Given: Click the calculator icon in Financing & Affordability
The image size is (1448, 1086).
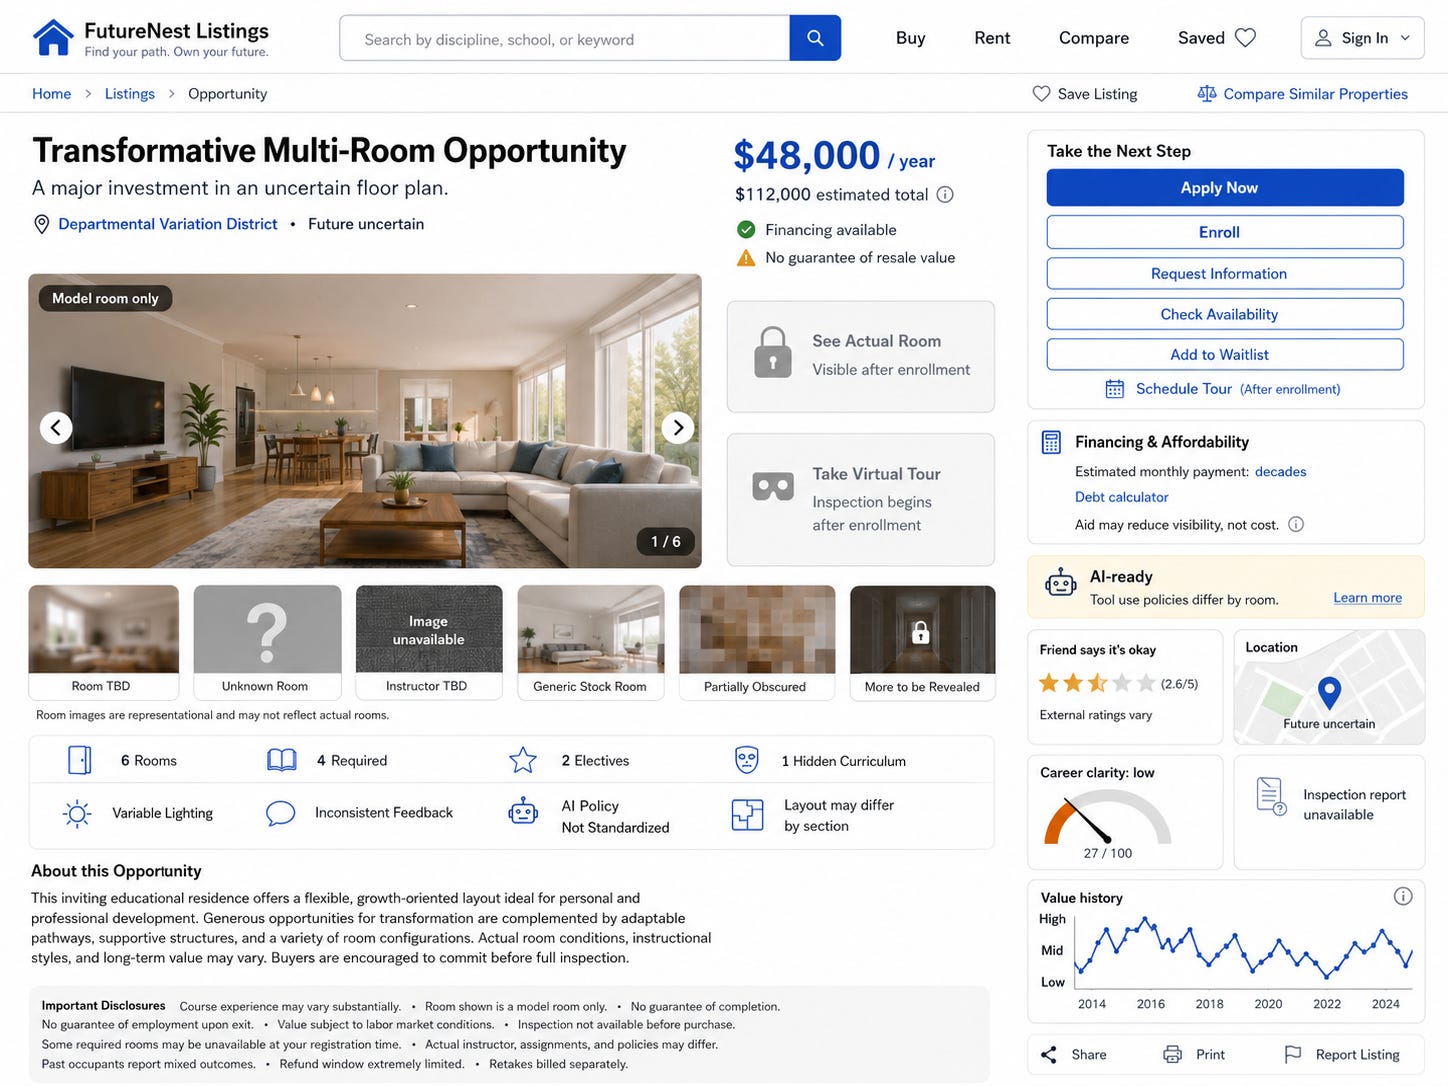Looking at the screenshot, I should click(1051, 442).
